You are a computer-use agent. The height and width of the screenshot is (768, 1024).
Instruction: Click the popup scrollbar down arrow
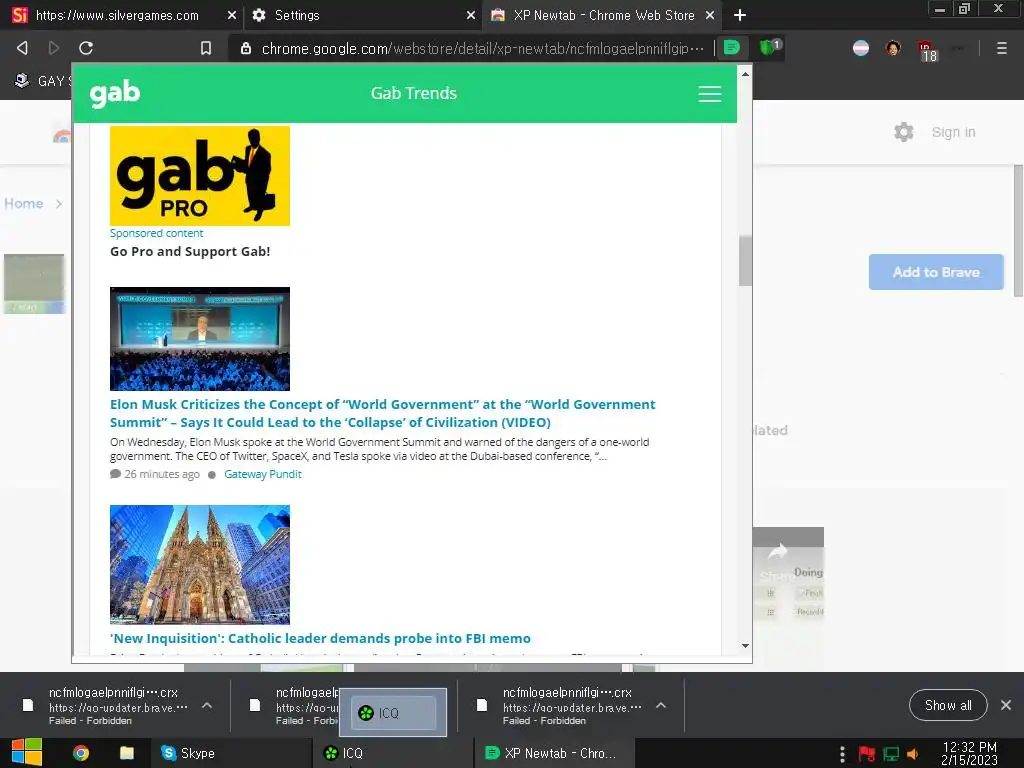[745, 646]
